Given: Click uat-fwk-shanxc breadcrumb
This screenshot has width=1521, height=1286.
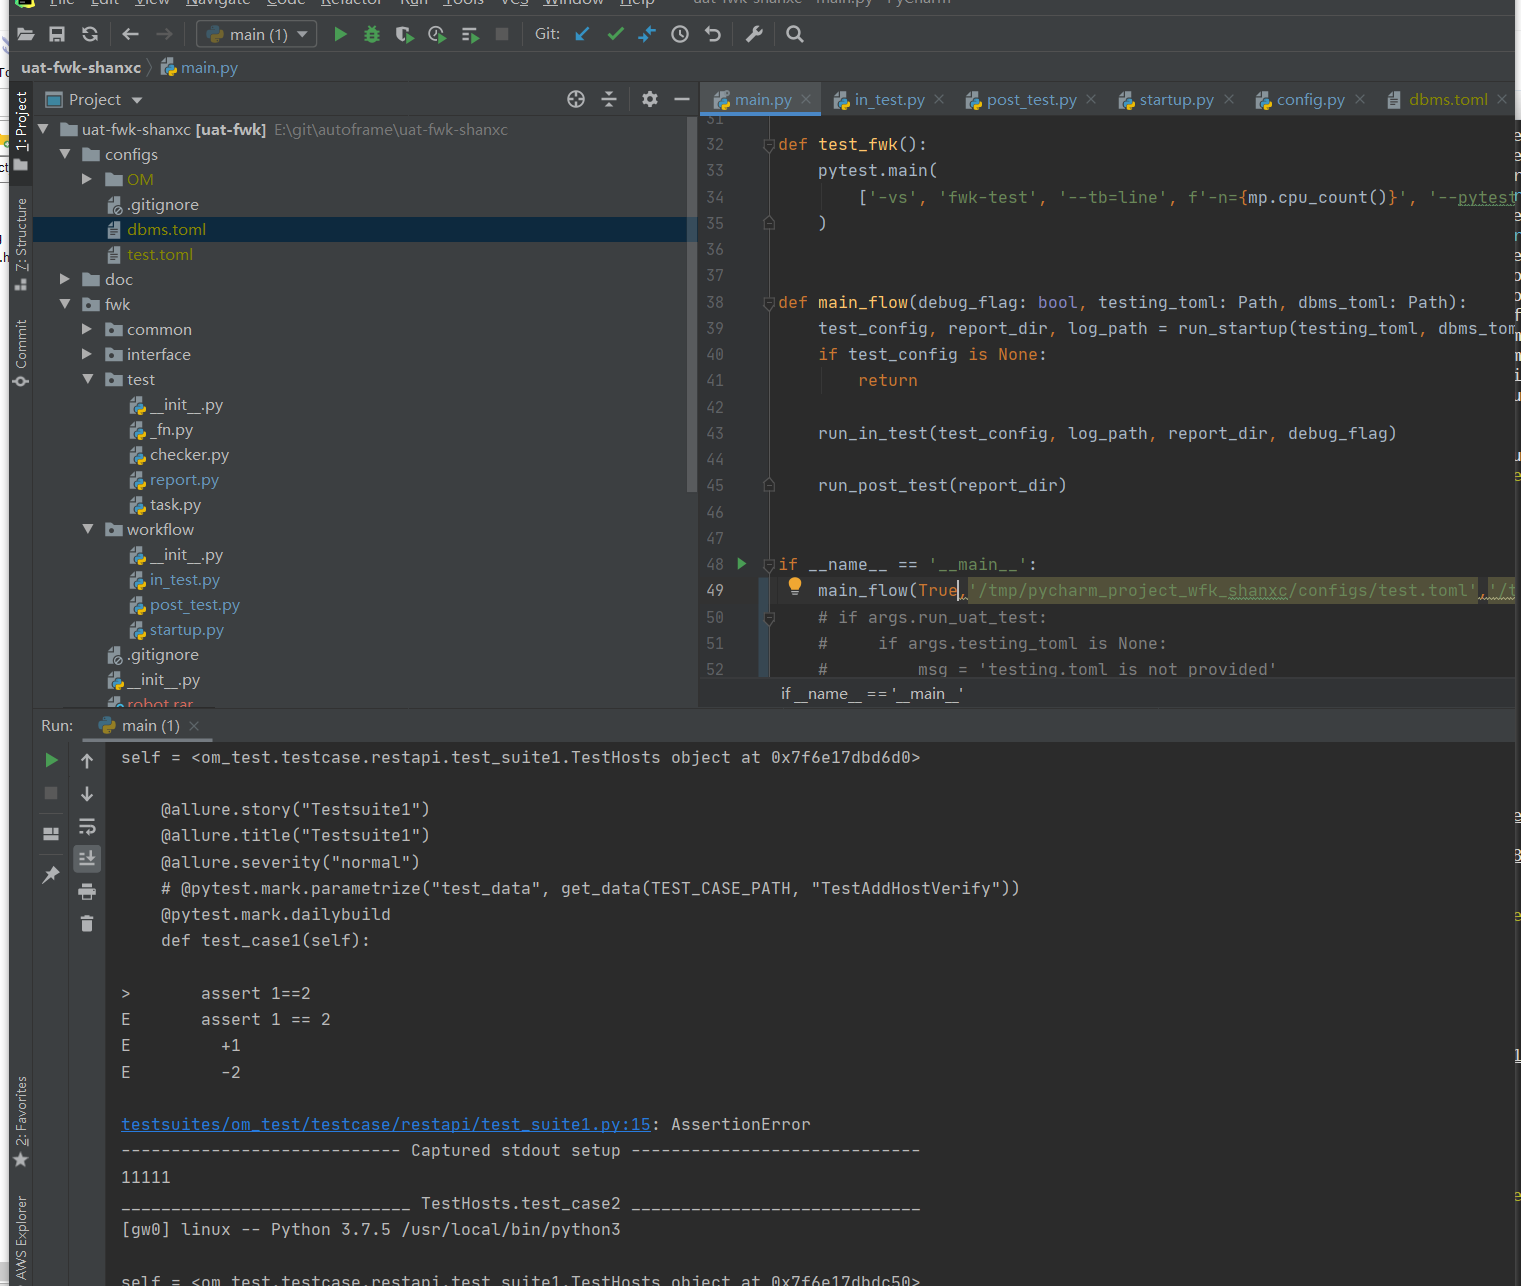Looking at the screenshot, I should point(81,68).
